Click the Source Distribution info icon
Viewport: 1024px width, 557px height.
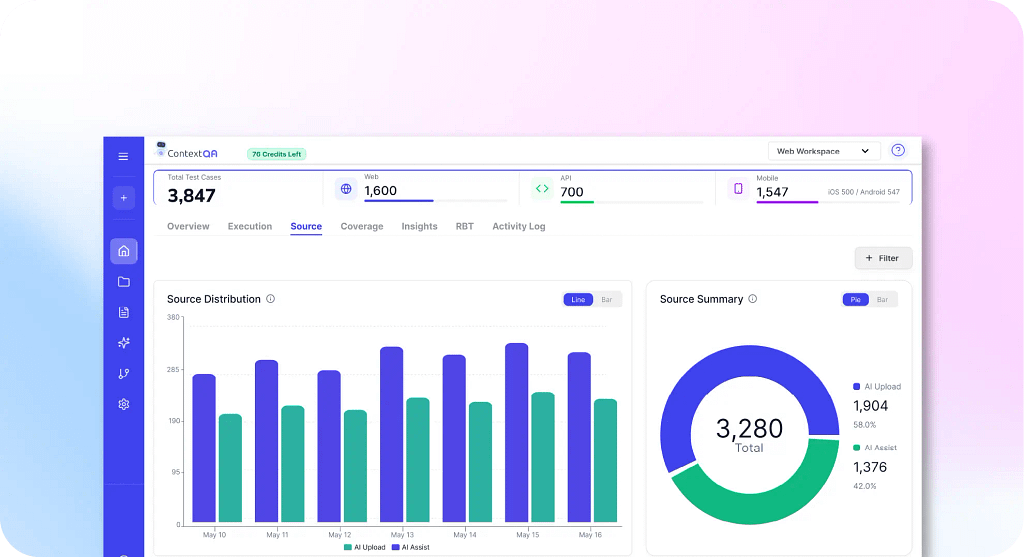(x=270, y=299)
